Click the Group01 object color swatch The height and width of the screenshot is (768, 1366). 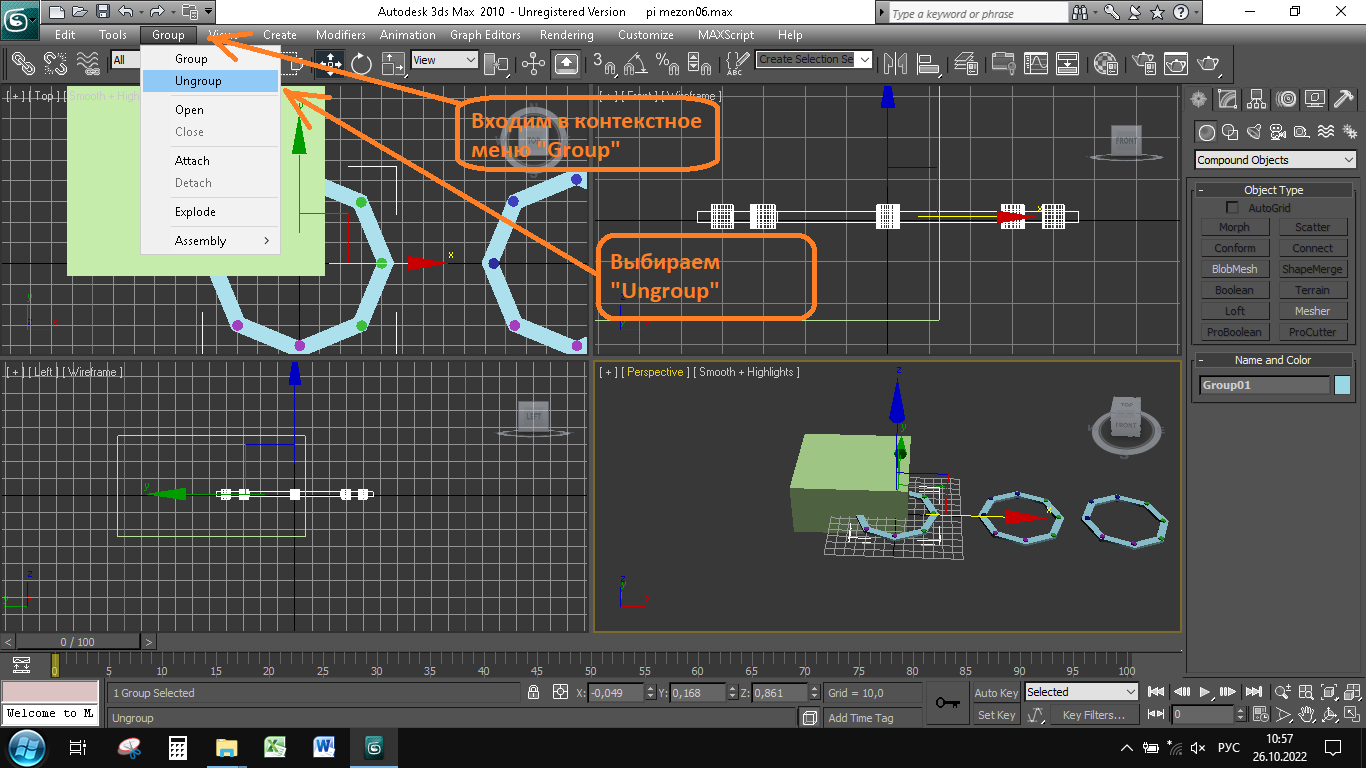click(1342, 385)
